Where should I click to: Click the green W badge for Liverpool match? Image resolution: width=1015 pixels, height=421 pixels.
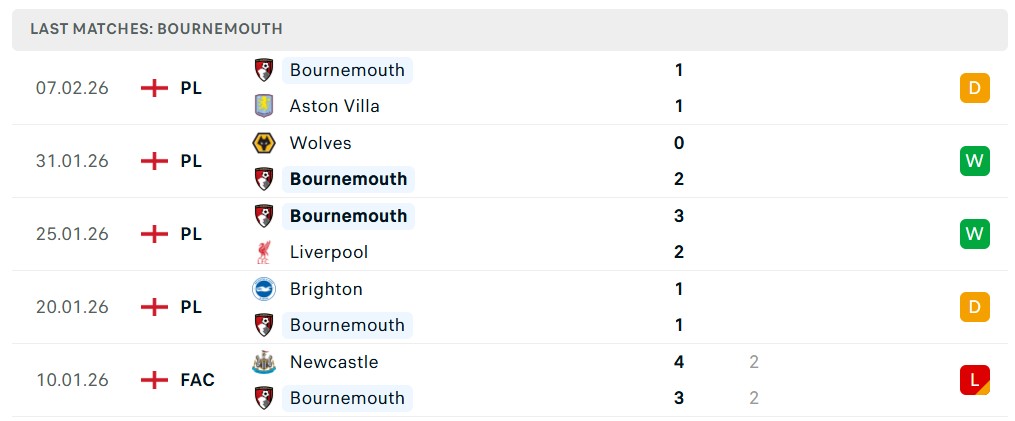pyautogui.click(x=974, y=234)
